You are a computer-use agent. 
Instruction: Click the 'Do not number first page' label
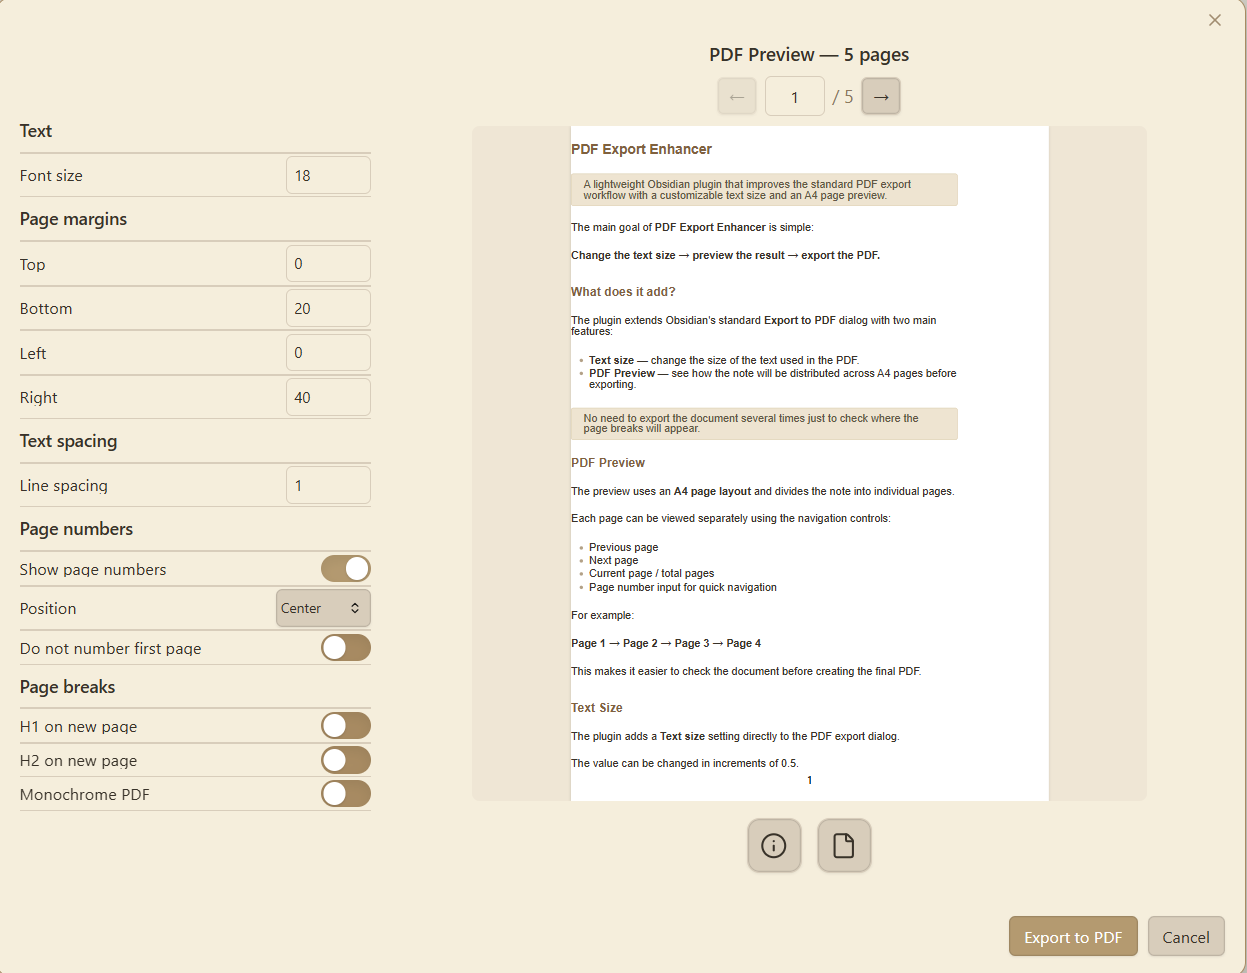[110, 649]
